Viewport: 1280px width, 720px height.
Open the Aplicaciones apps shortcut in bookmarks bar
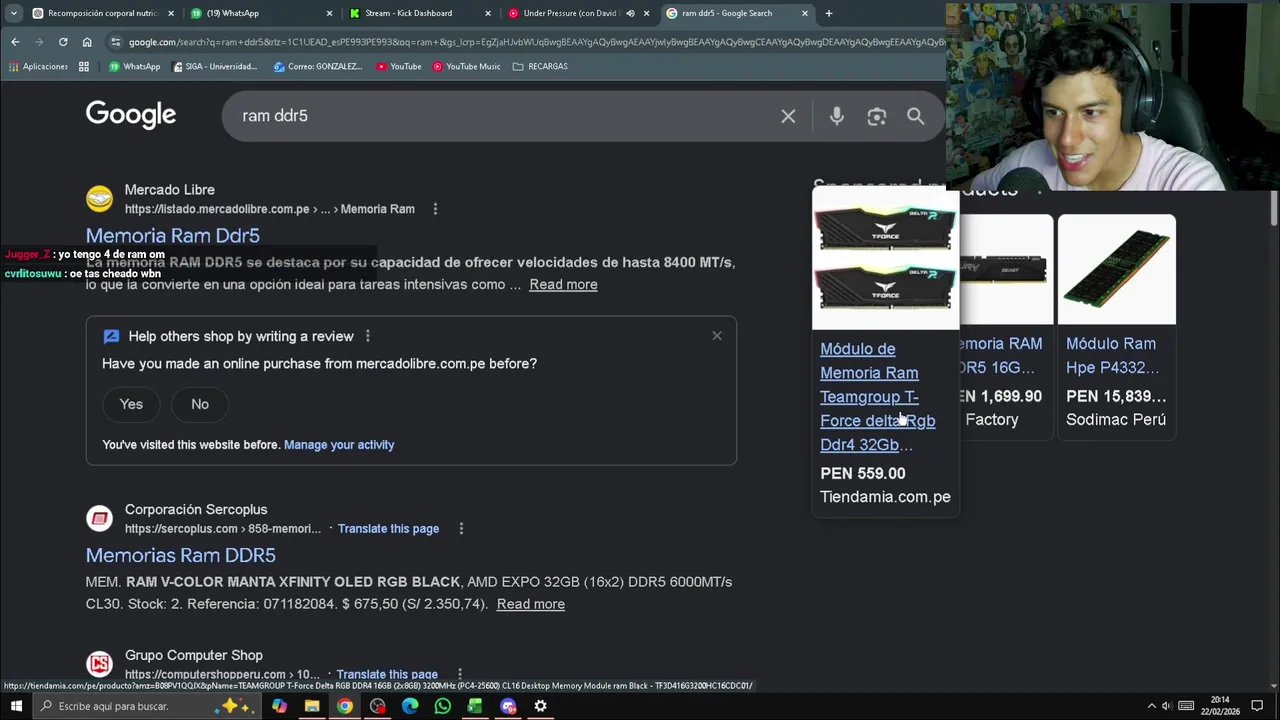point(38,66)
